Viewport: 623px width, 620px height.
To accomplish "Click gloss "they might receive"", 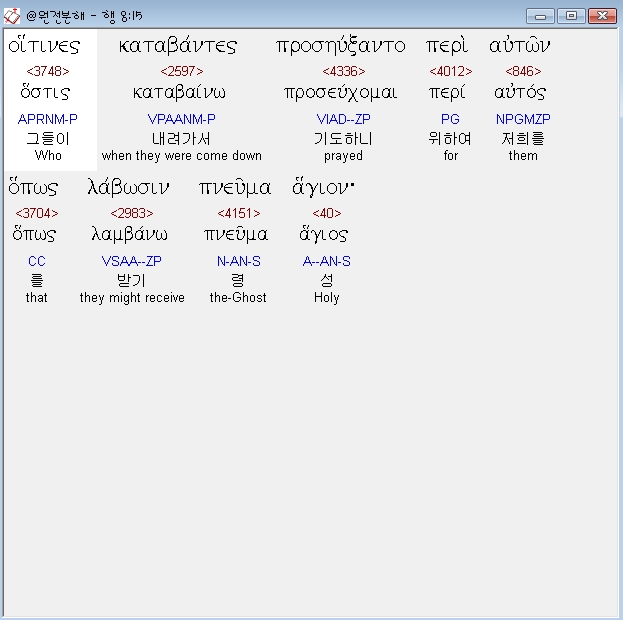I will tap(132, 298).
